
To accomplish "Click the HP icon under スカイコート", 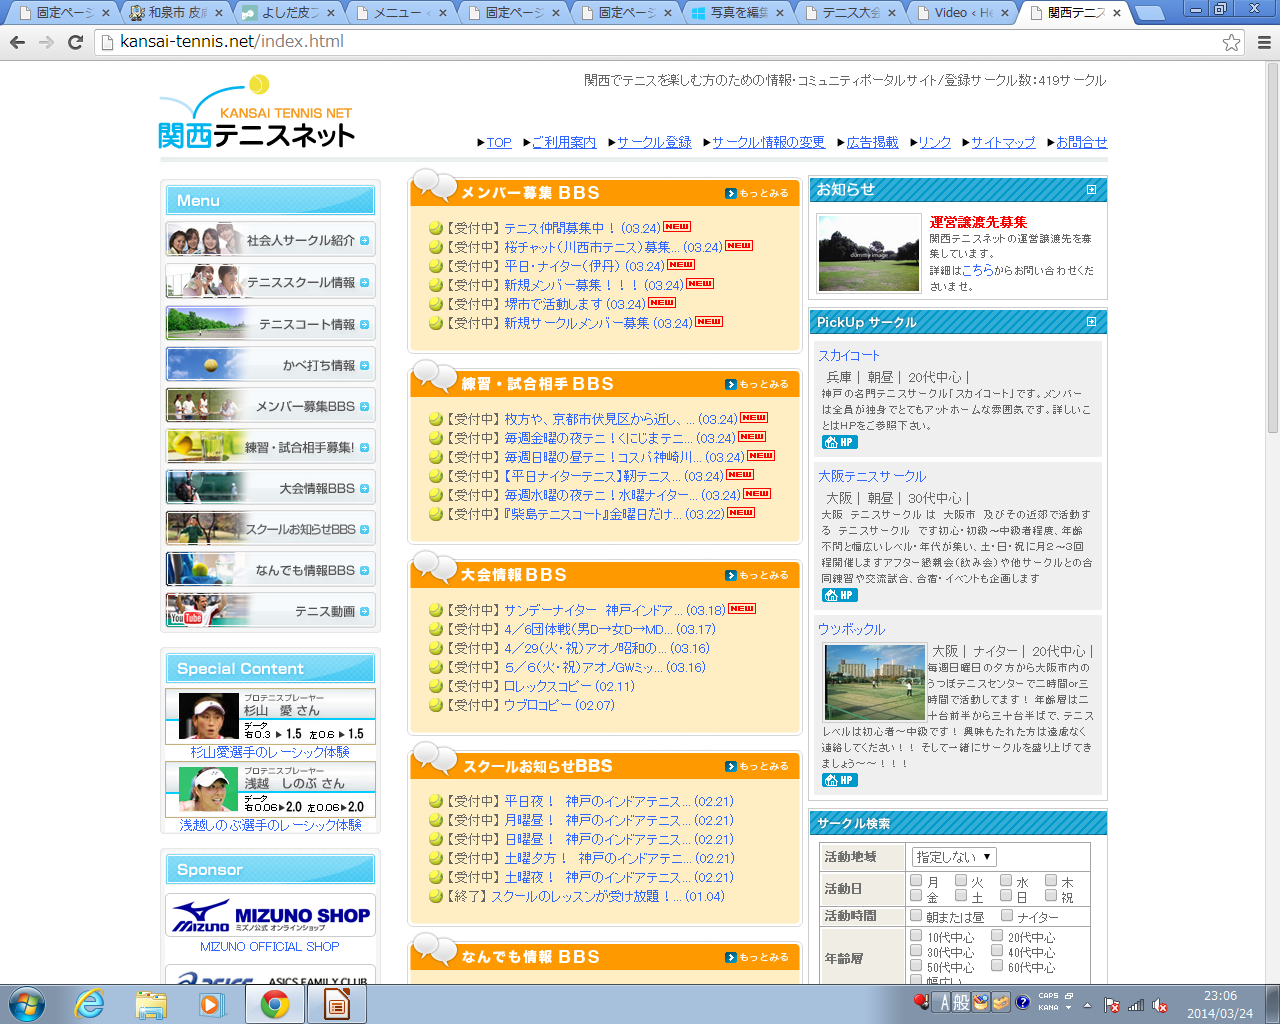I will tap(839, 442).
